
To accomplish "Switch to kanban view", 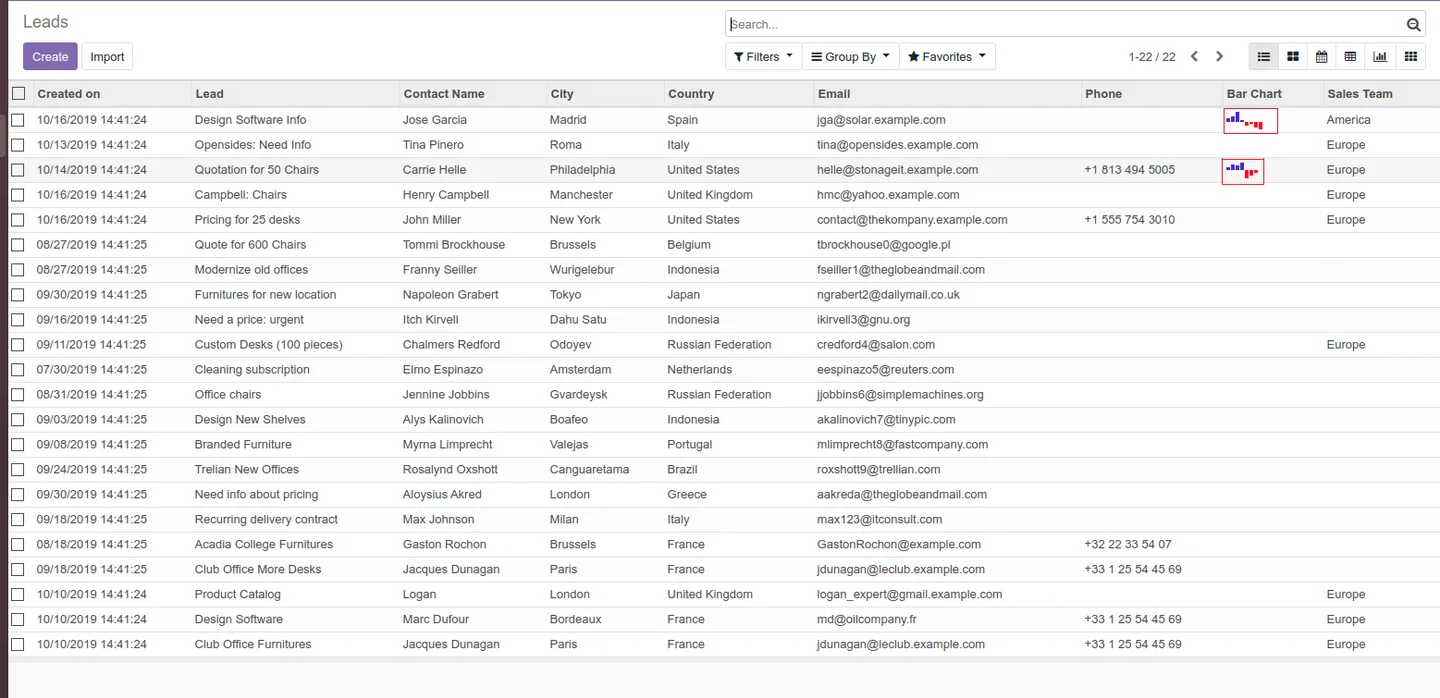I will tap(1293, 57).
